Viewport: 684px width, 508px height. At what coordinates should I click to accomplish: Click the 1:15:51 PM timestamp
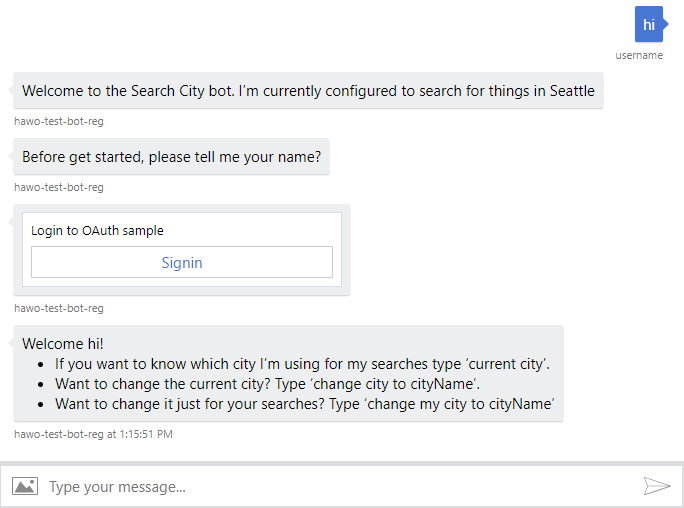[x=145, y=434]
